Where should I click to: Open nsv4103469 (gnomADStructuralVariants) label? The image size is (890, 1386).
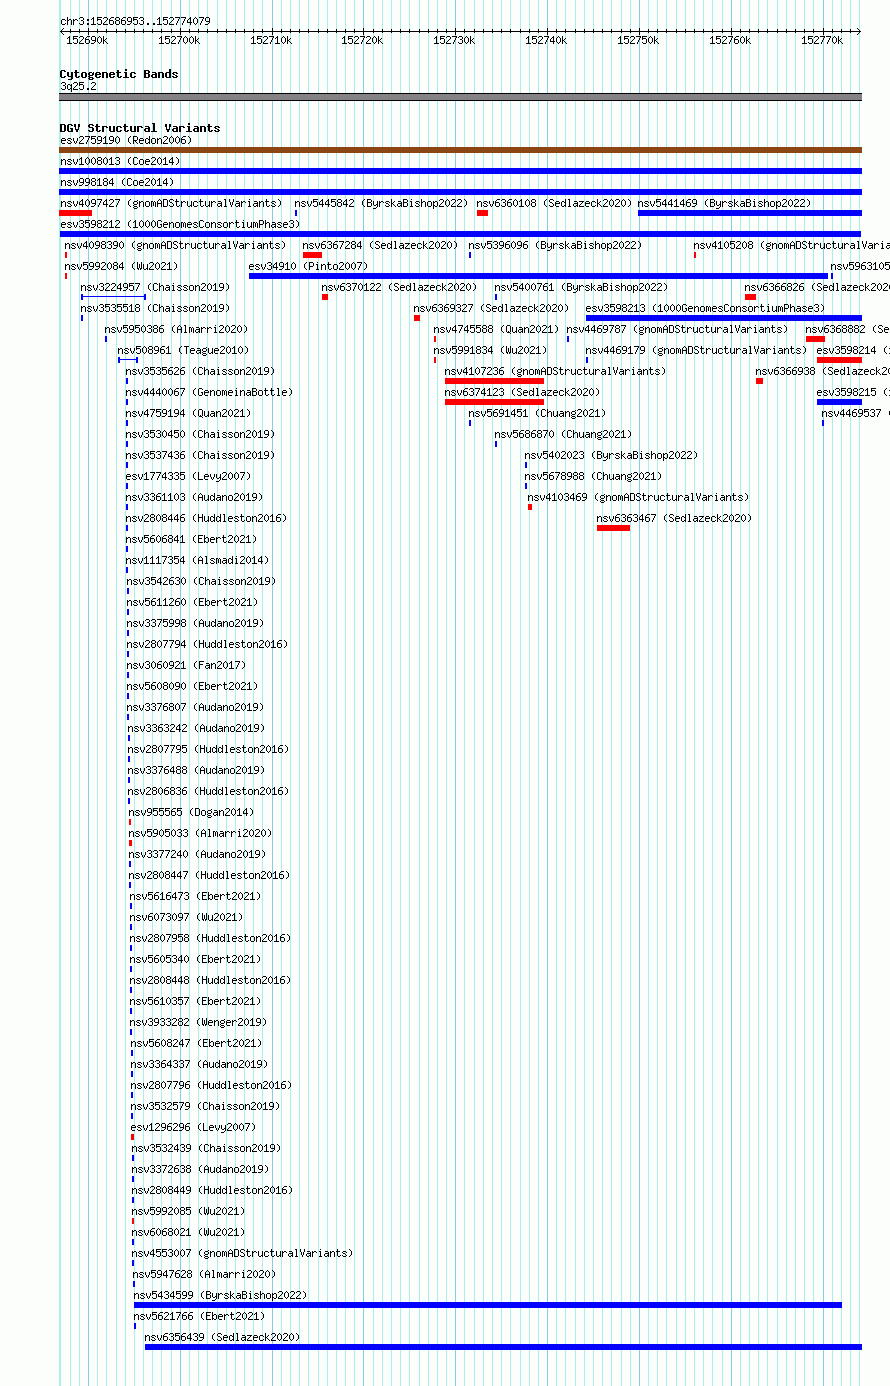pos(638,497)
